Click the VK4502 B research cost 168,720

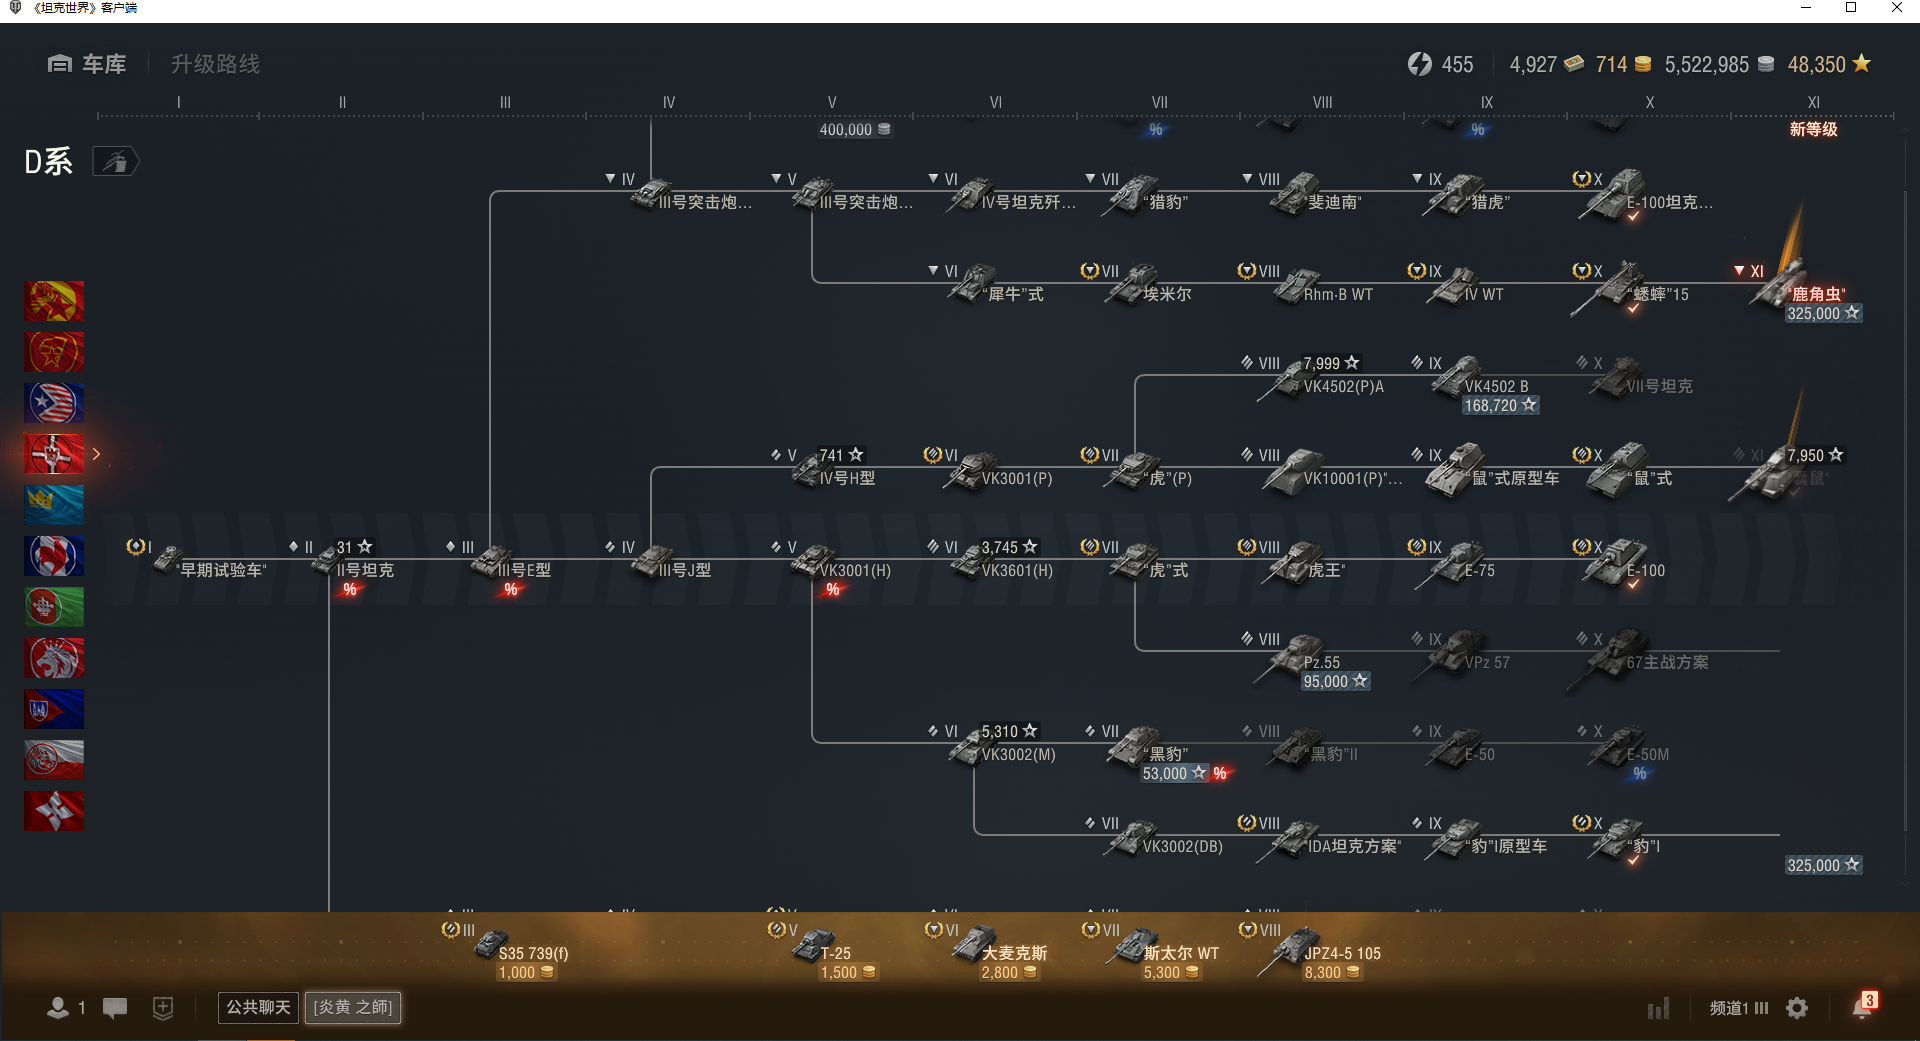[x=1500, y=405]
